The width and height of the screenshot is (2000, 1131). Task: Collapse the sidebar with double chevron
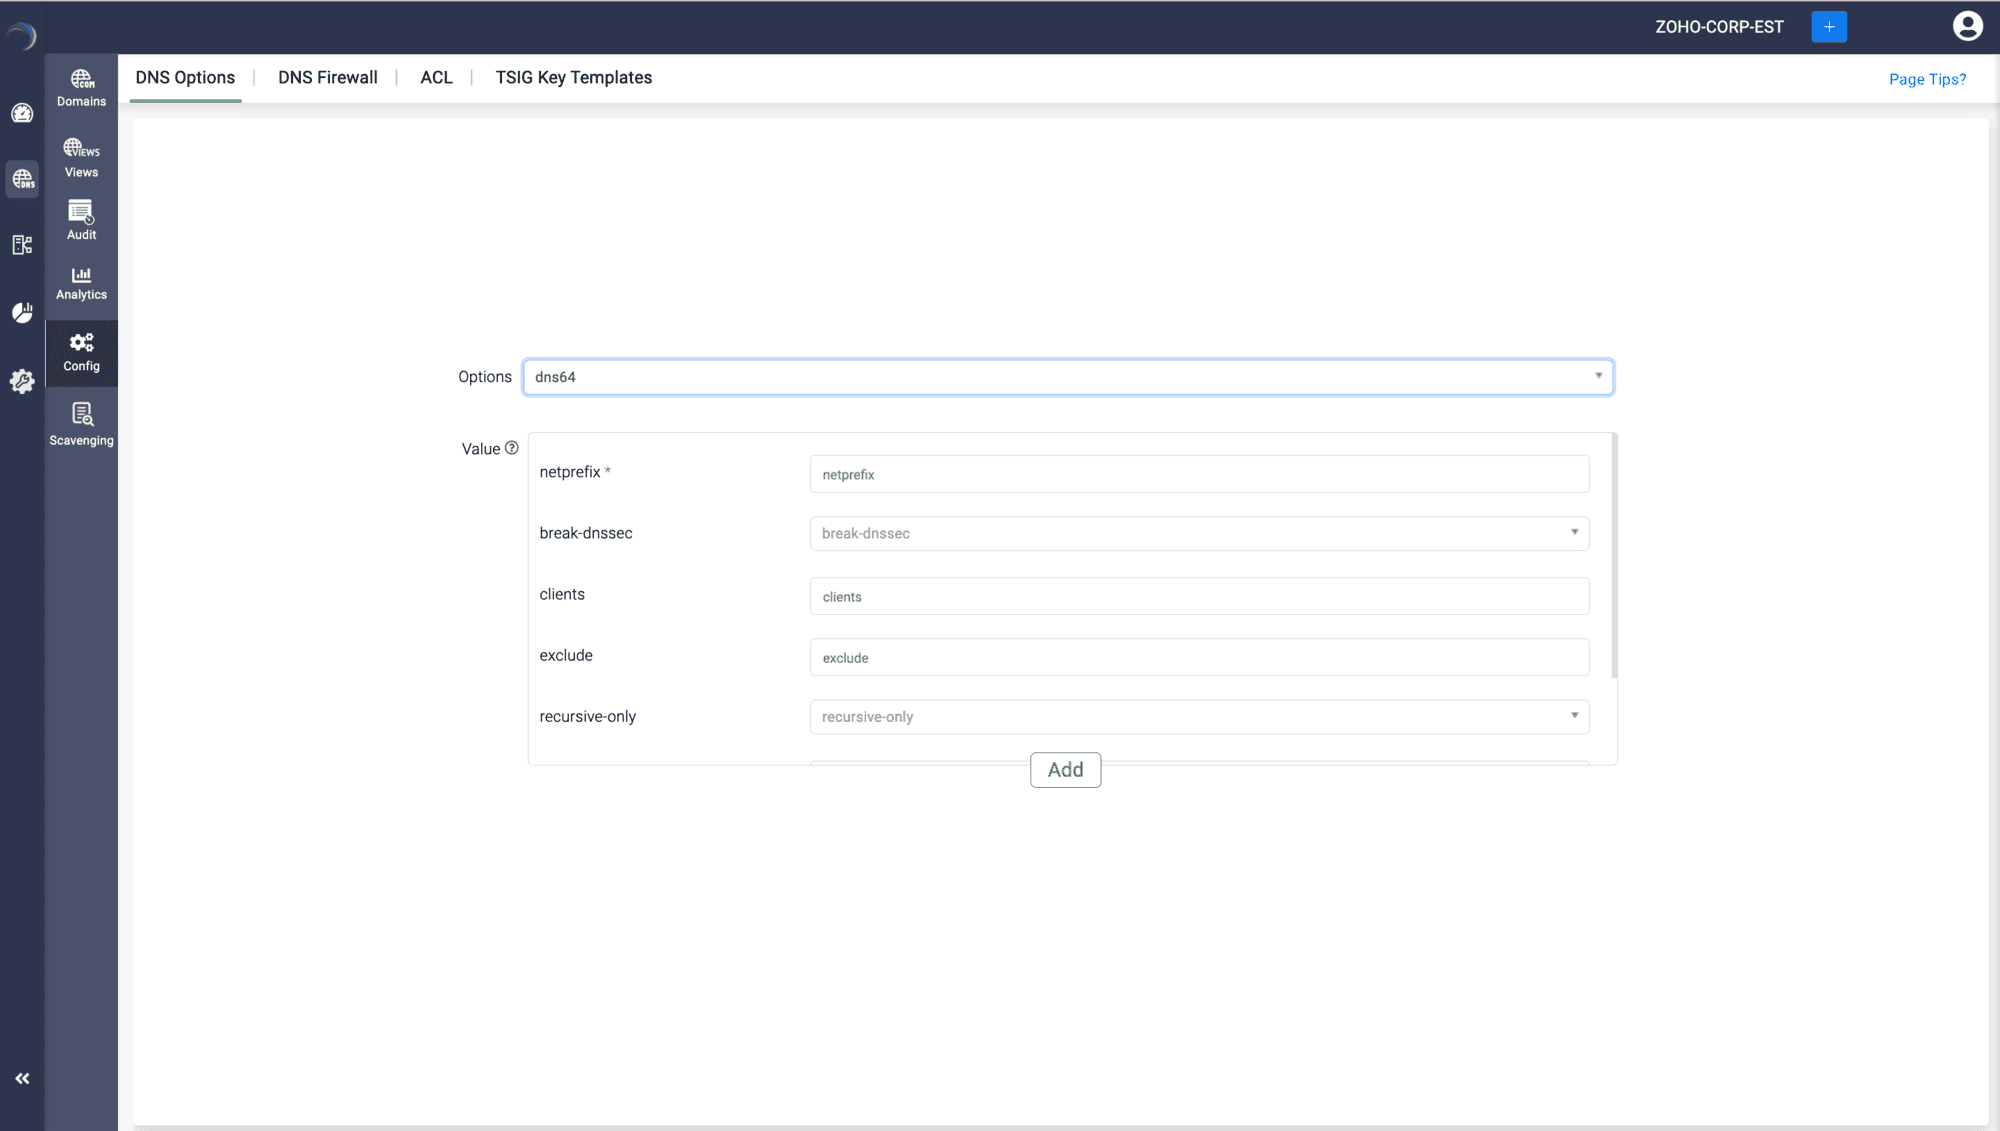22,1078
